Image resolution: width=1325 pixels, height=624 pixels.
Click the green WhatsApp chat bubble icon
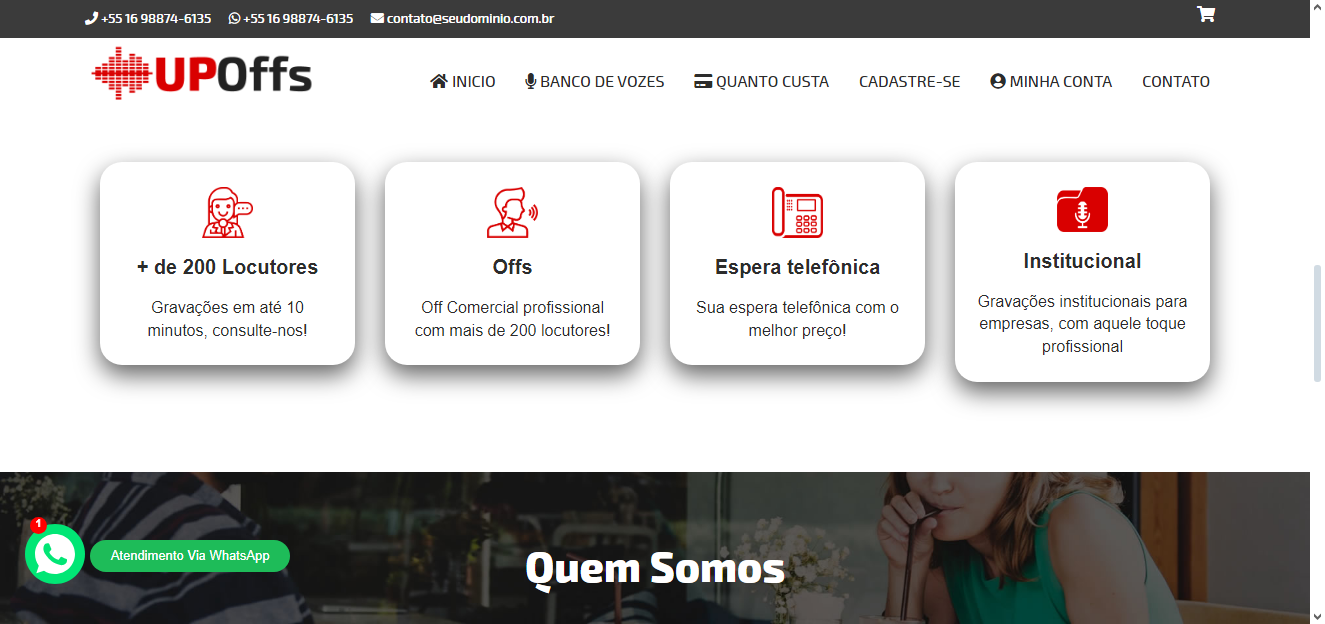click(55, 555)
